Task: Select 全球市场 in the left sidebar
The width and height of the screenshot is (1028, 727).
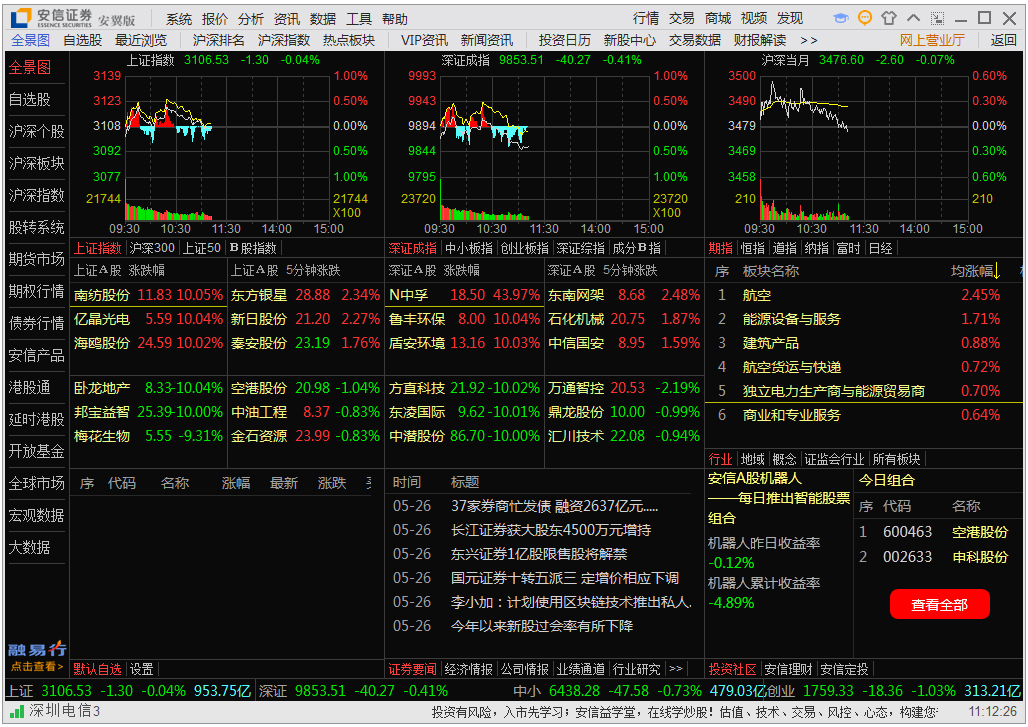Action: [37, 484]
